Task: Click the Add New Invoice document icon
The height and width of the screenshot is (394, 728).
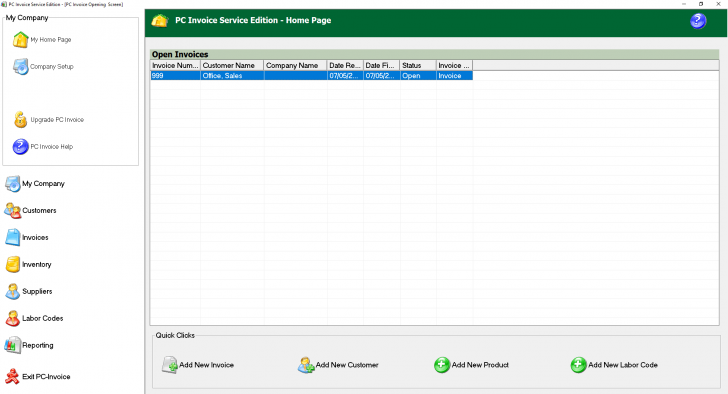Action: pos(169,365)
